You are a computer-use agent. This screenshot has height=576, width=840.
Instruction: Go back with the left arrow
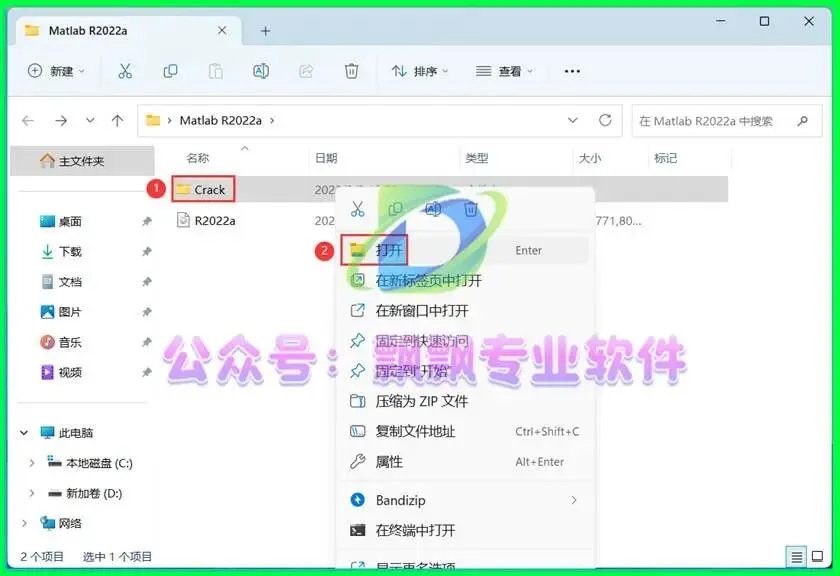(x=28, y=121)
